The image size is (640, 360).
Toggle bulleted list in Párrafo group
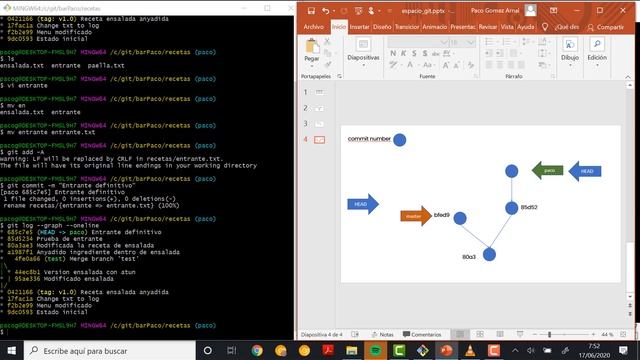point(490,41)
